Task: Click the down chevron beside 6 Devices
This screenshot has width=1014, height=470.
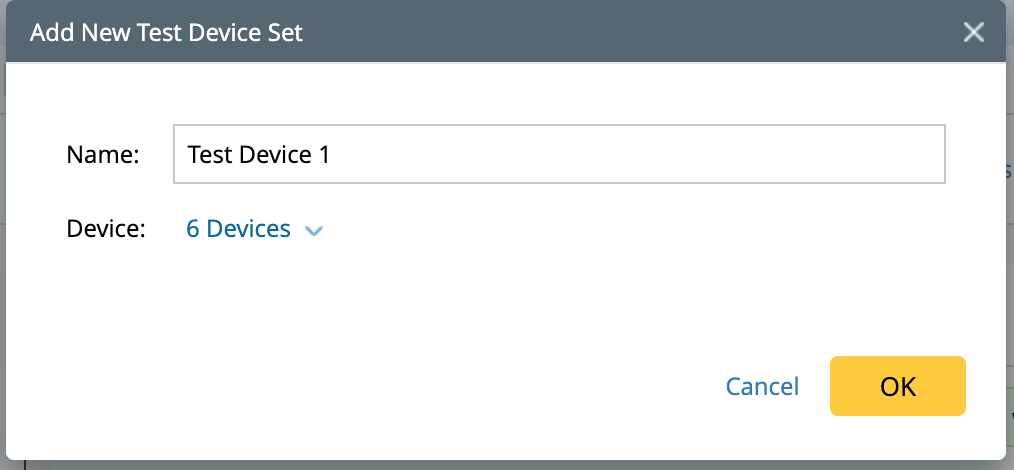Action: tap(314, 231)
